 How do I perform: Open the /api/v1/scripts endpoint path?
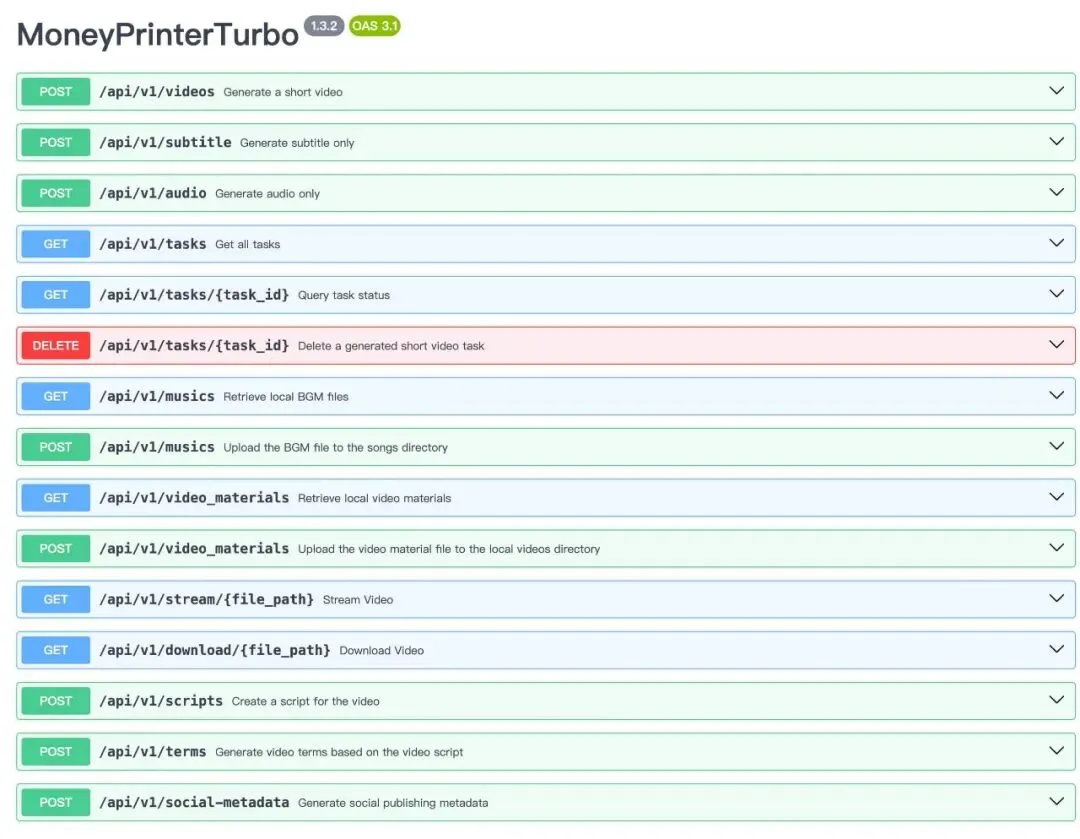(161, 701)
